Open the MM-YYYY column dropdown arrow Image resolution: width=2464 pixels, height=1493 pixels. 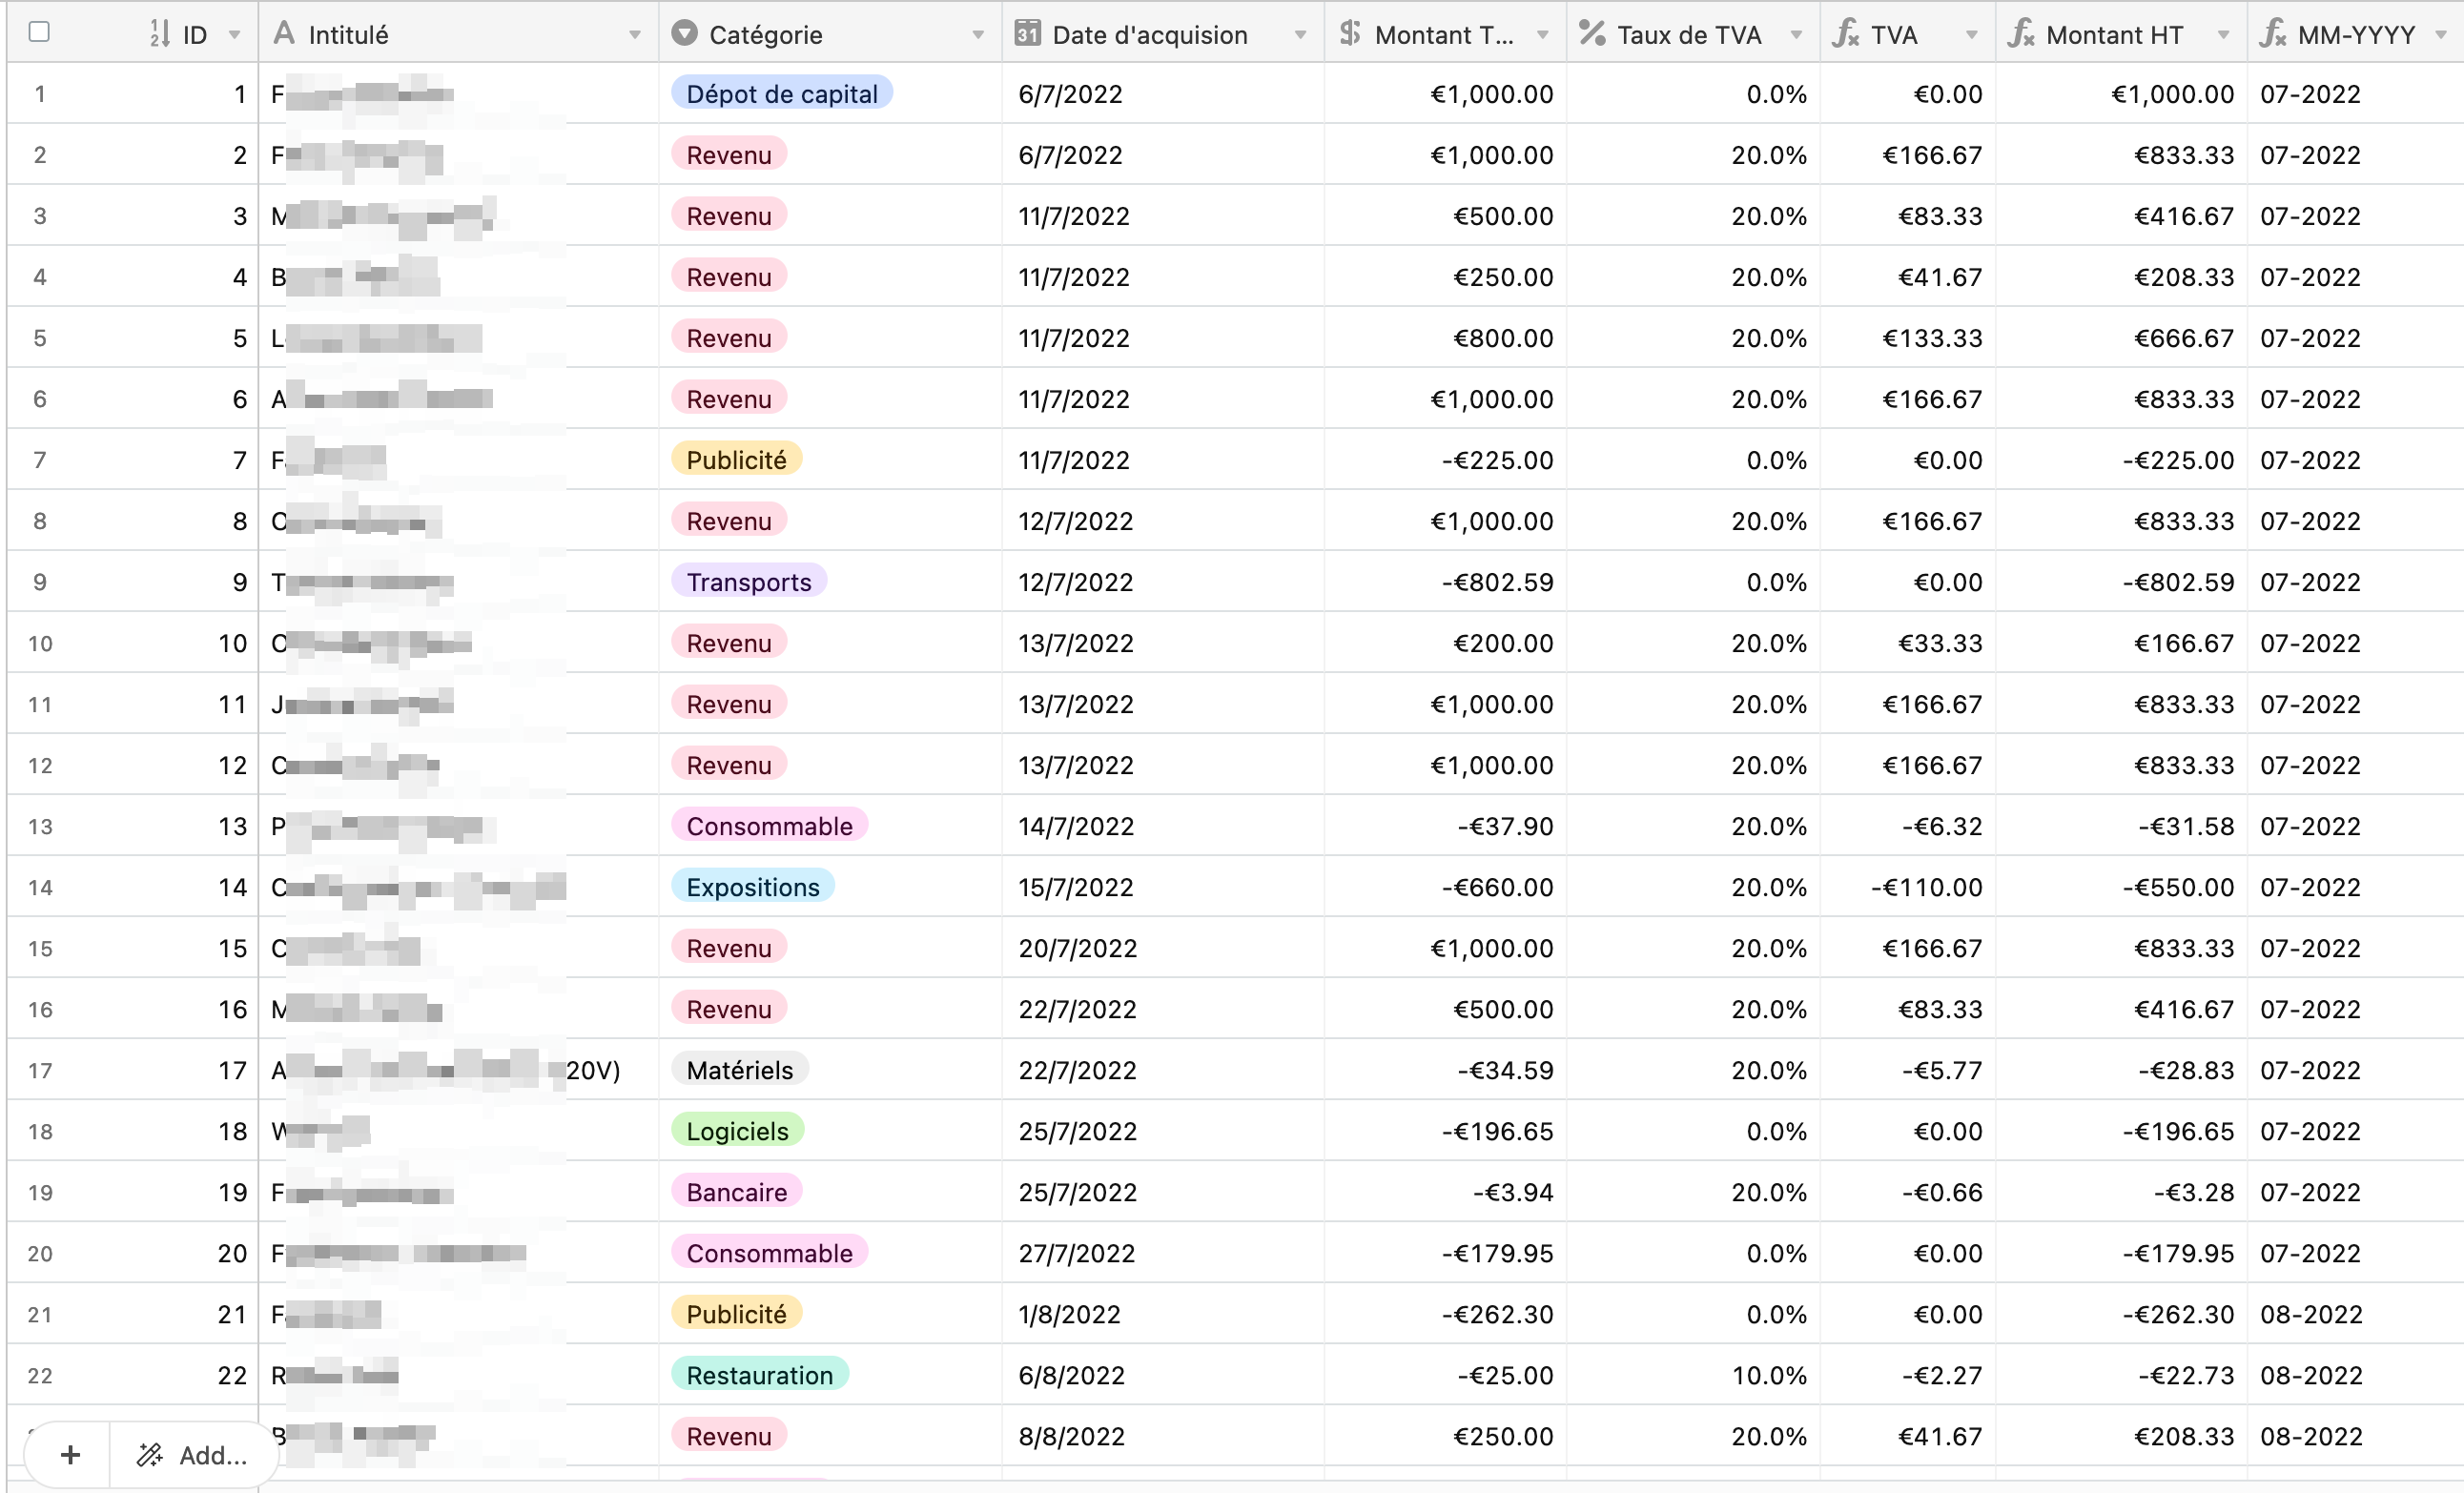(x=2440, y=35)
